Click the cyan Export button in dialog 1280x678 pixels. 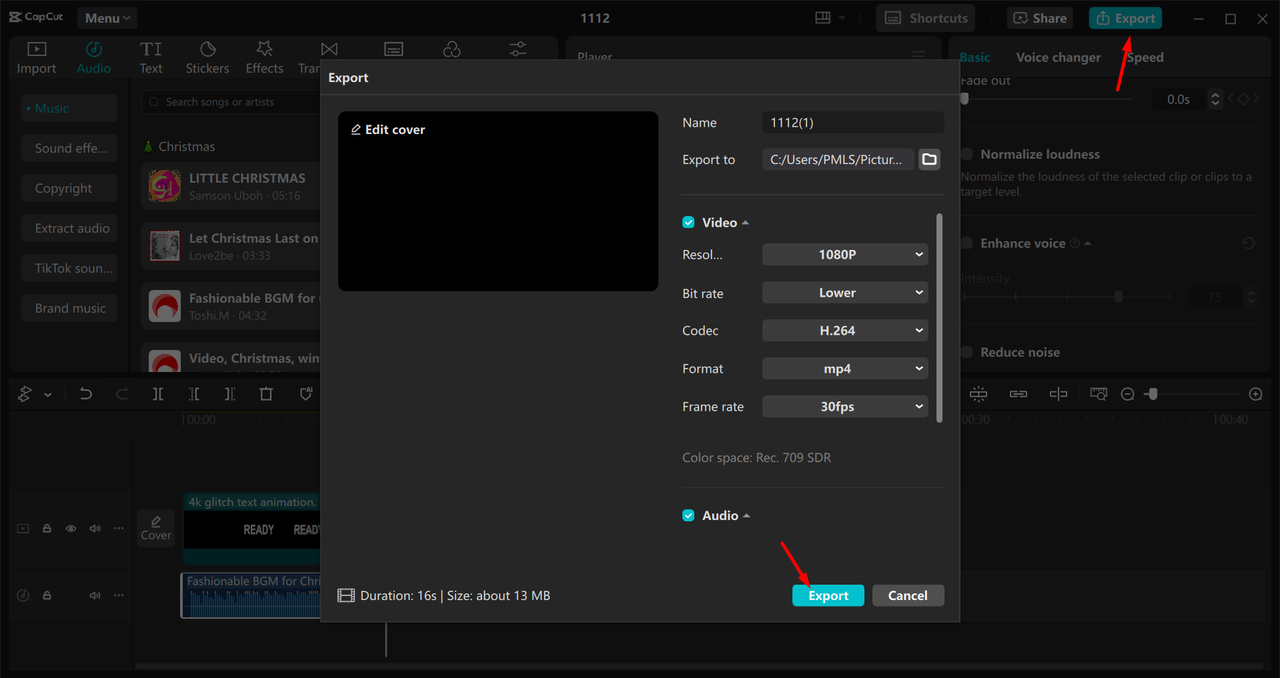coord(828,595)
